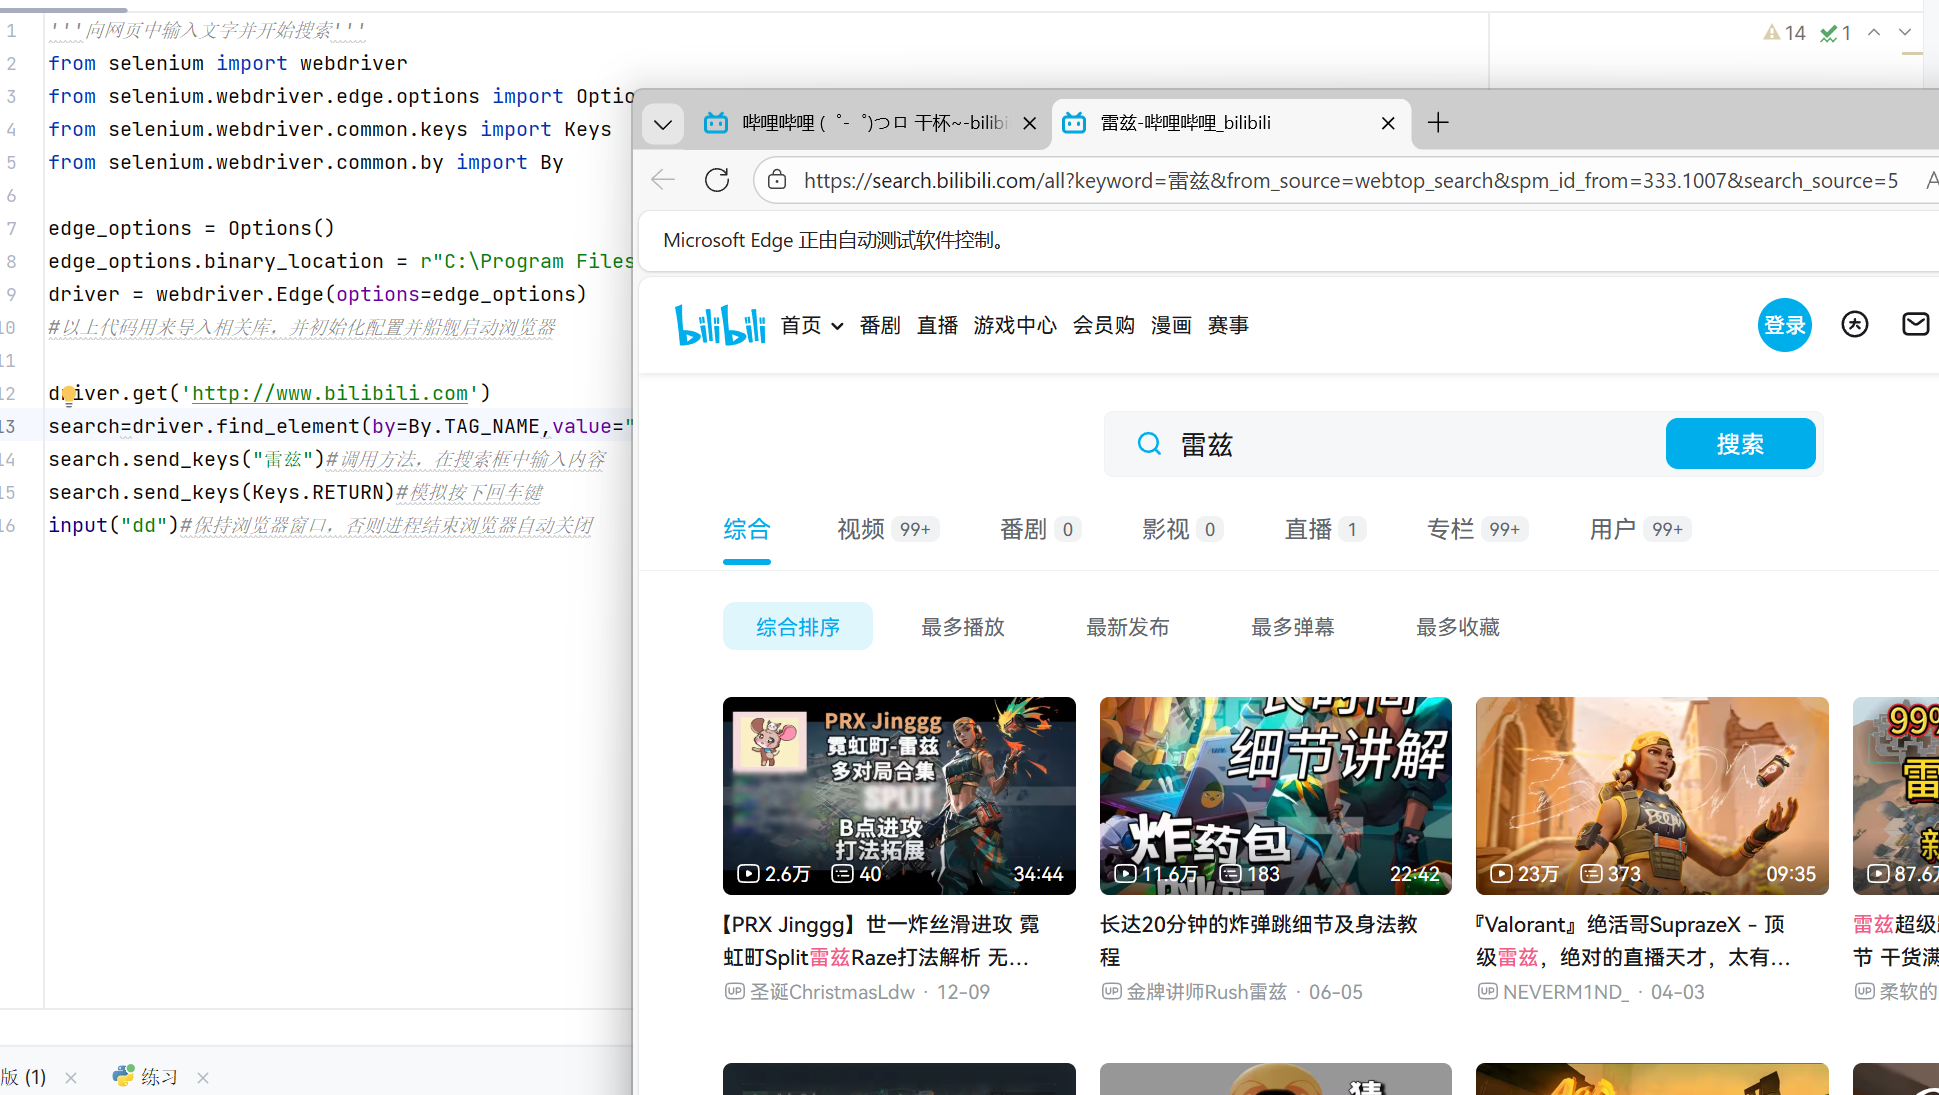This screenshot has height=1095, width=1939.
Task: Open the browser tab list chevron
Action: [662, 124]
